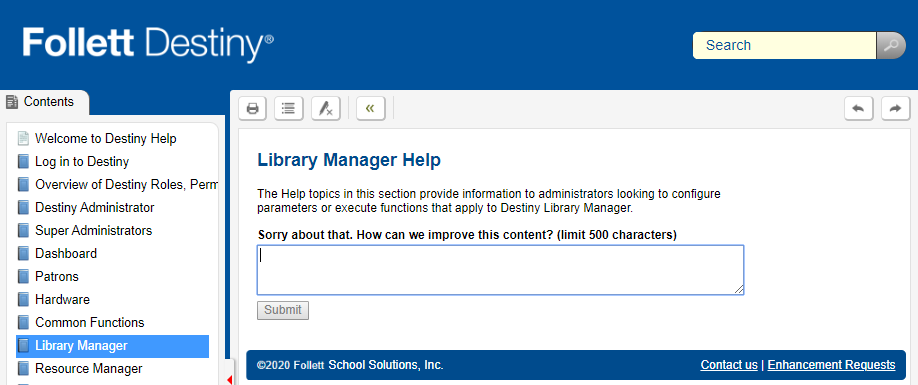Go back using the left arrow button
The image size is (918, 385).
(x=858, y=108)
